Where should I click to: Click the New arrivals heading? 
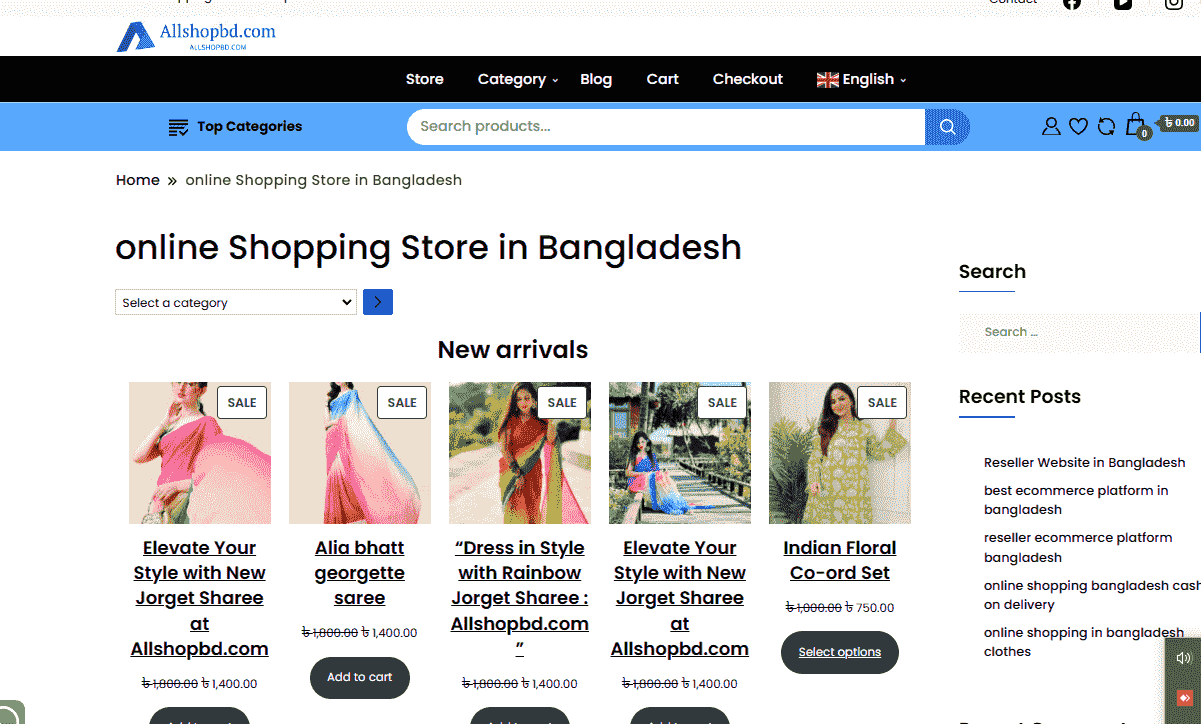click(513, 350)
